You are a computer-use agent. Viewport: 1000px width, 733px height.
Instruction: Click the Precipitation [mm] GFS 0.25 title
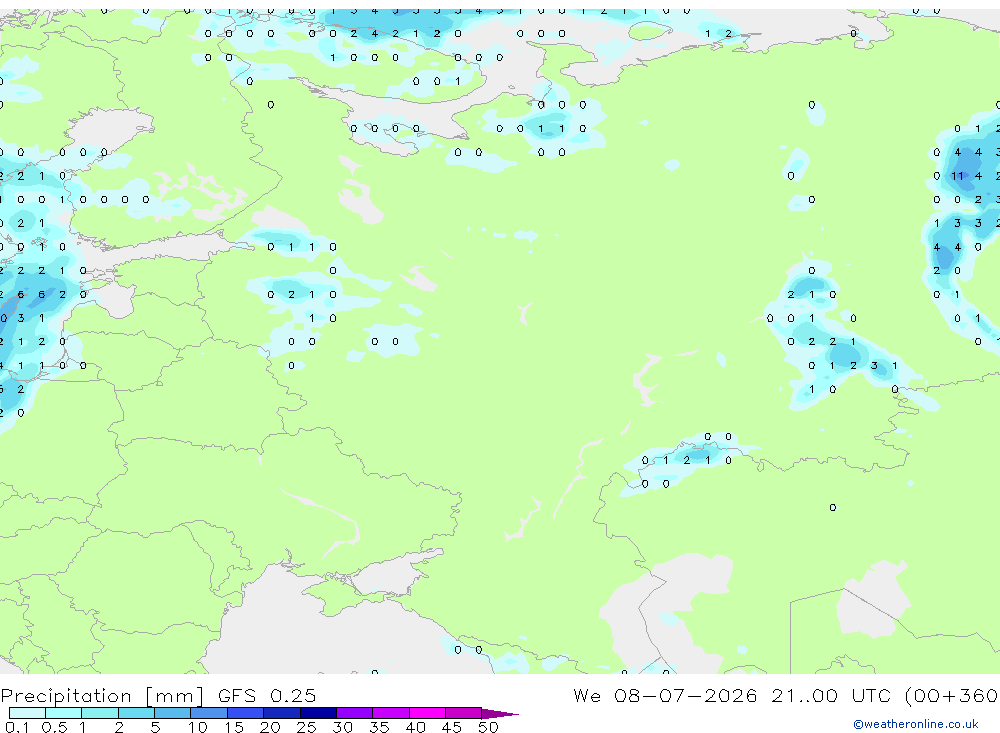pos(158,696)
